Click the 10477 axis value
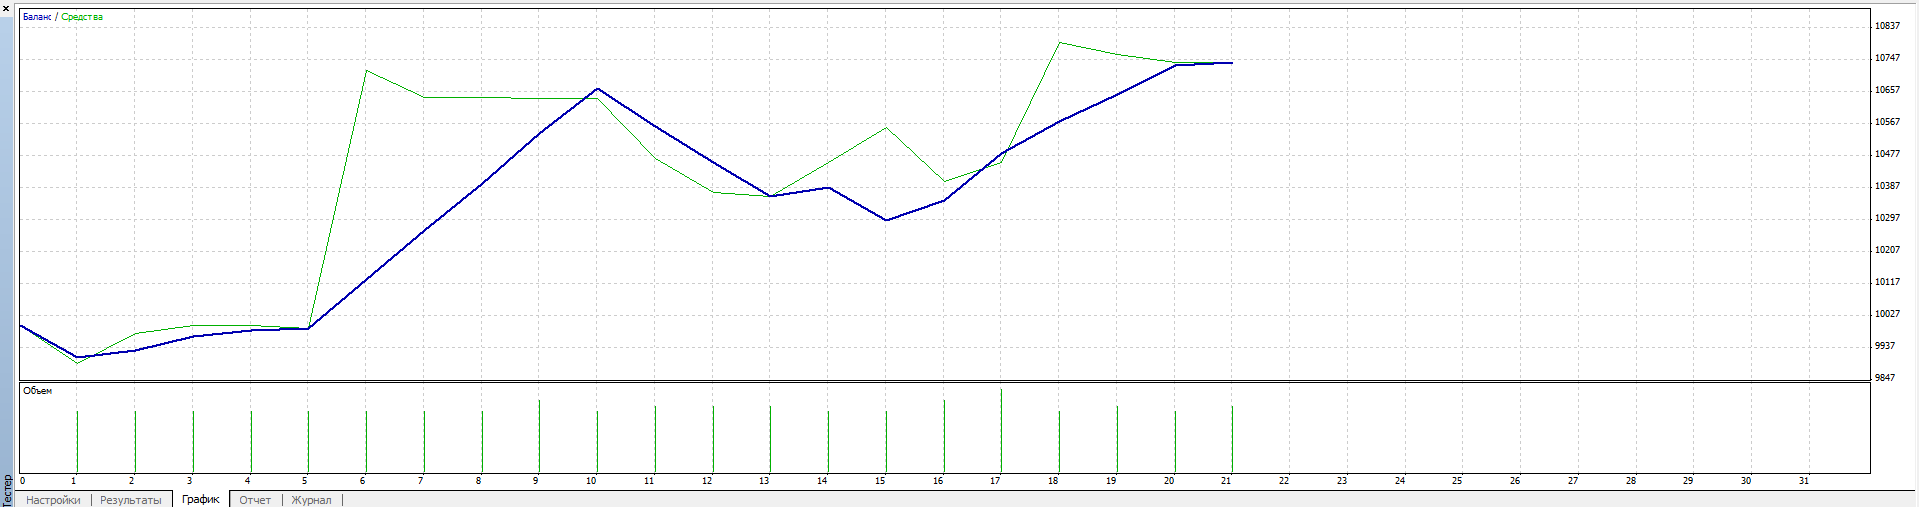 point(1887,154)
